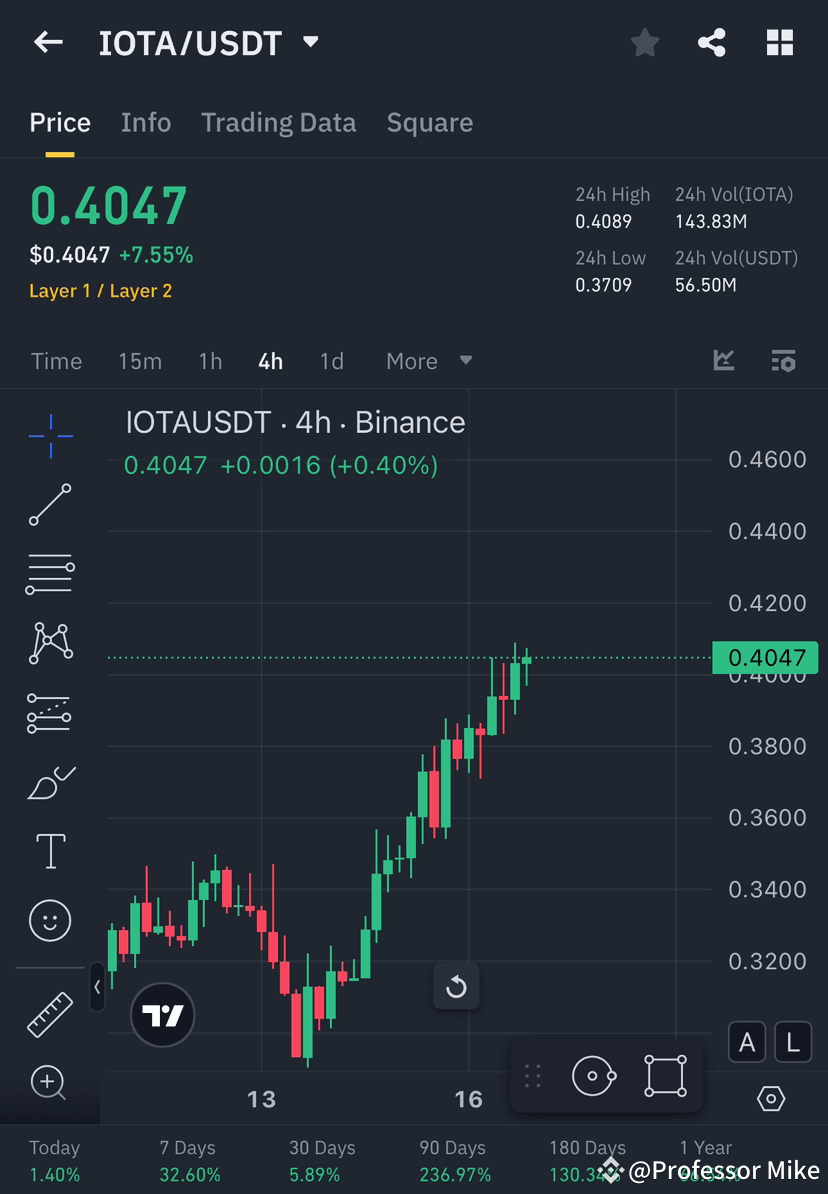Open the Square tab
Screen dimensions: 828x1194
click(429, 122)
